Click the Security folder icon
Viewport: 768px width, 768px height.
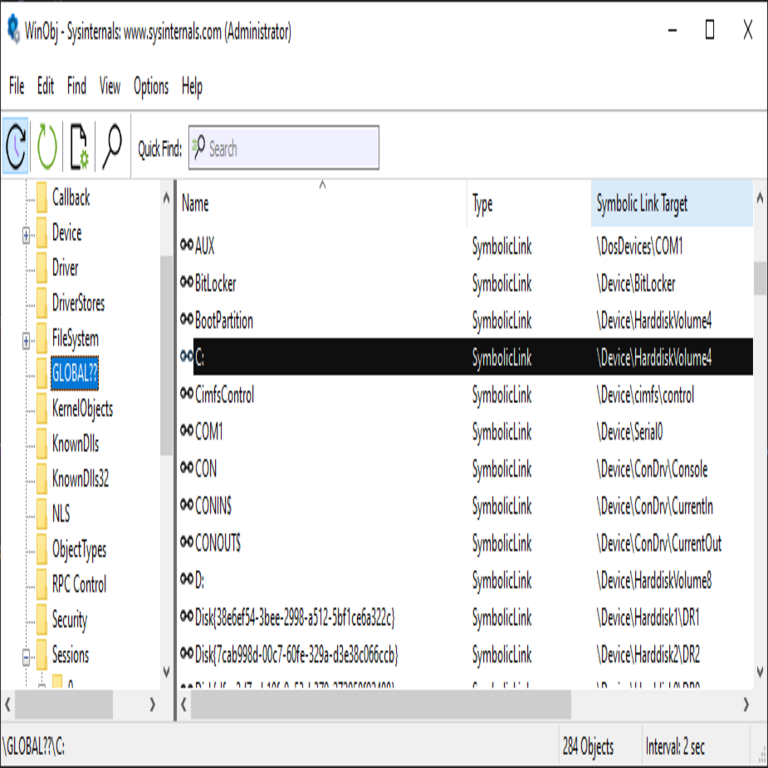click(42, 620)
